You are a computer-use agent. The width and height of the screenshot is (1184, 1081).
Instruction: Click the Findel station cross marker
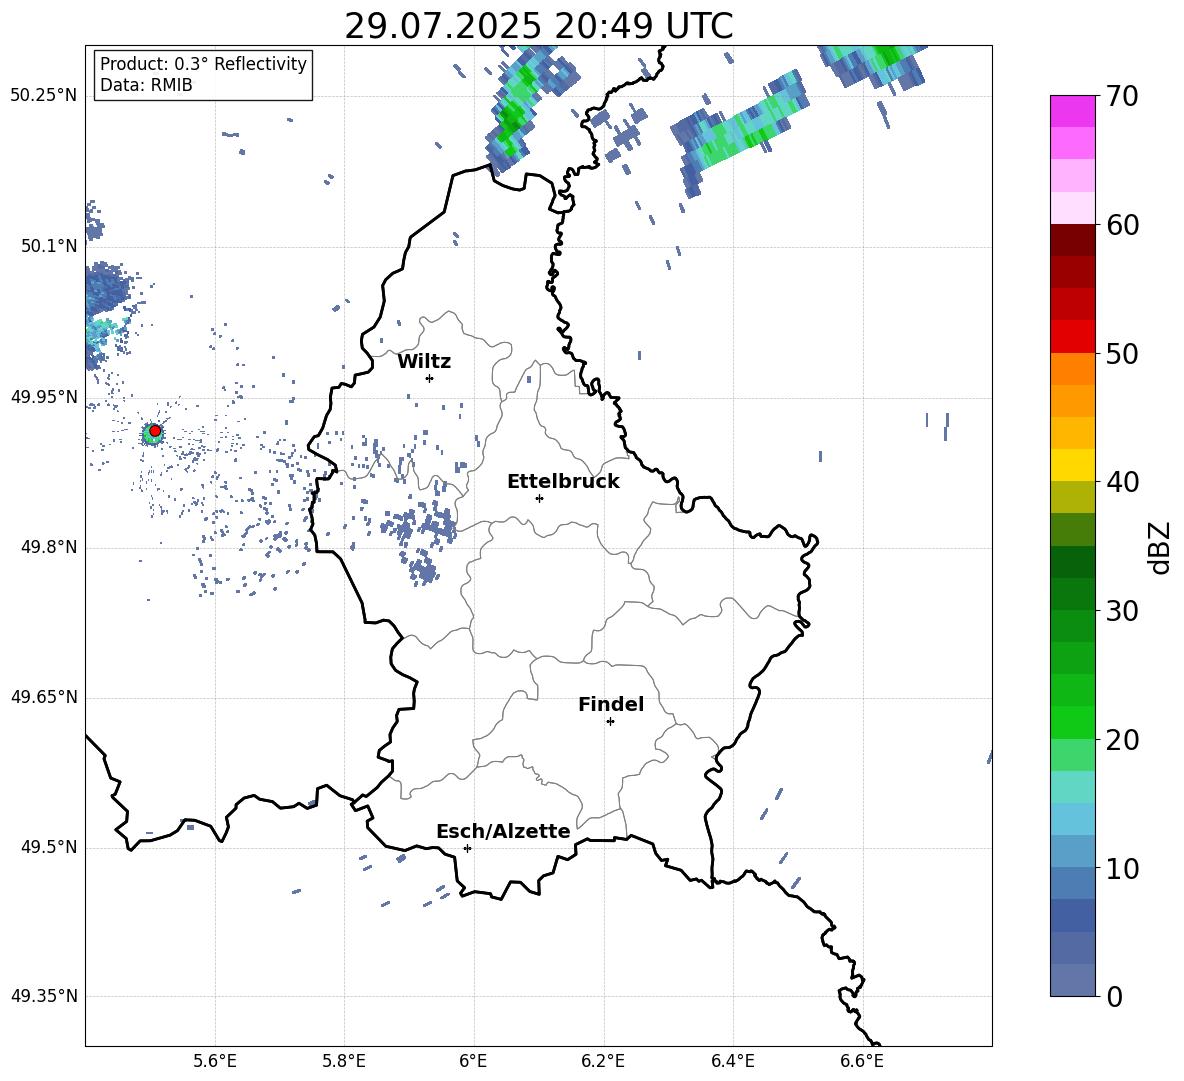coord(610,722)
